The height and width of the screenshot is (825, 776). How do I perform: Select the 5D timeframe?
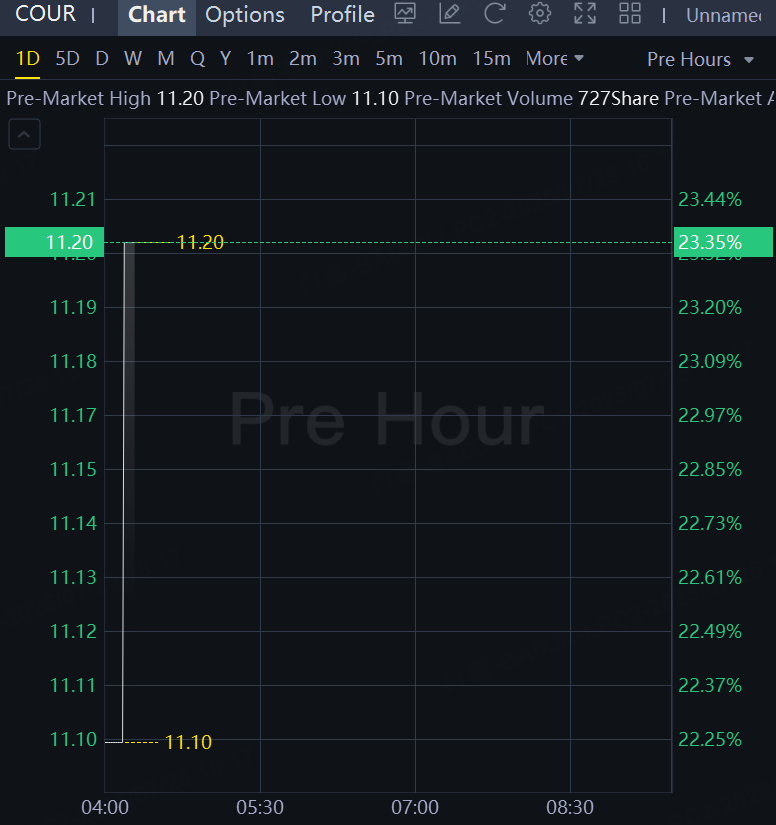pyautogui.click(x=67, y=58)
